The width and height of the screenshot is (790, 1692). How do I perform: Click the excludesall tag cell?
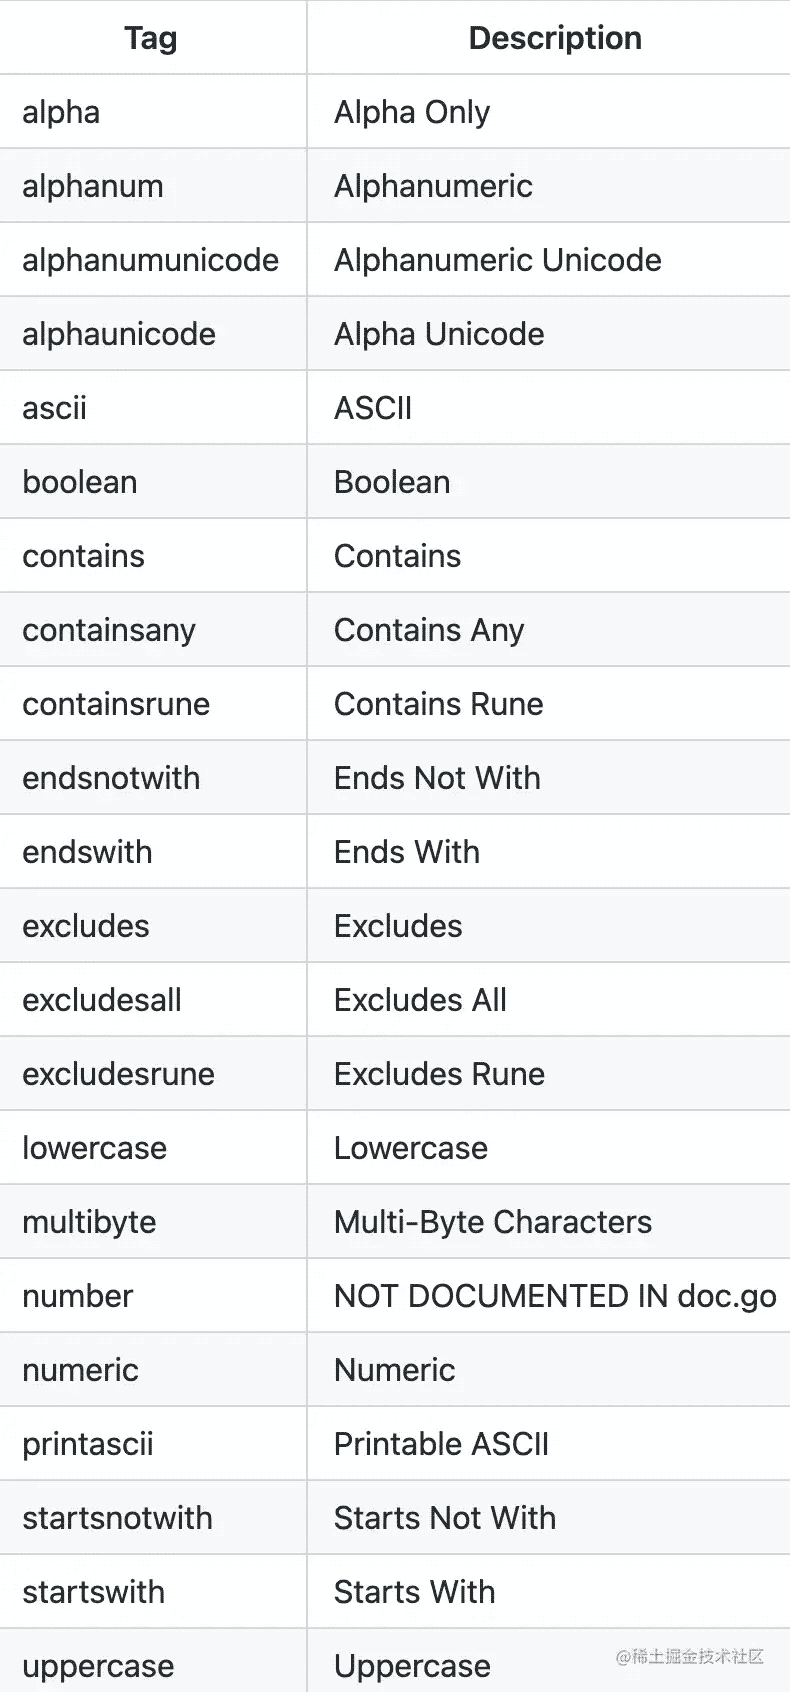(x=102, y=1000)
